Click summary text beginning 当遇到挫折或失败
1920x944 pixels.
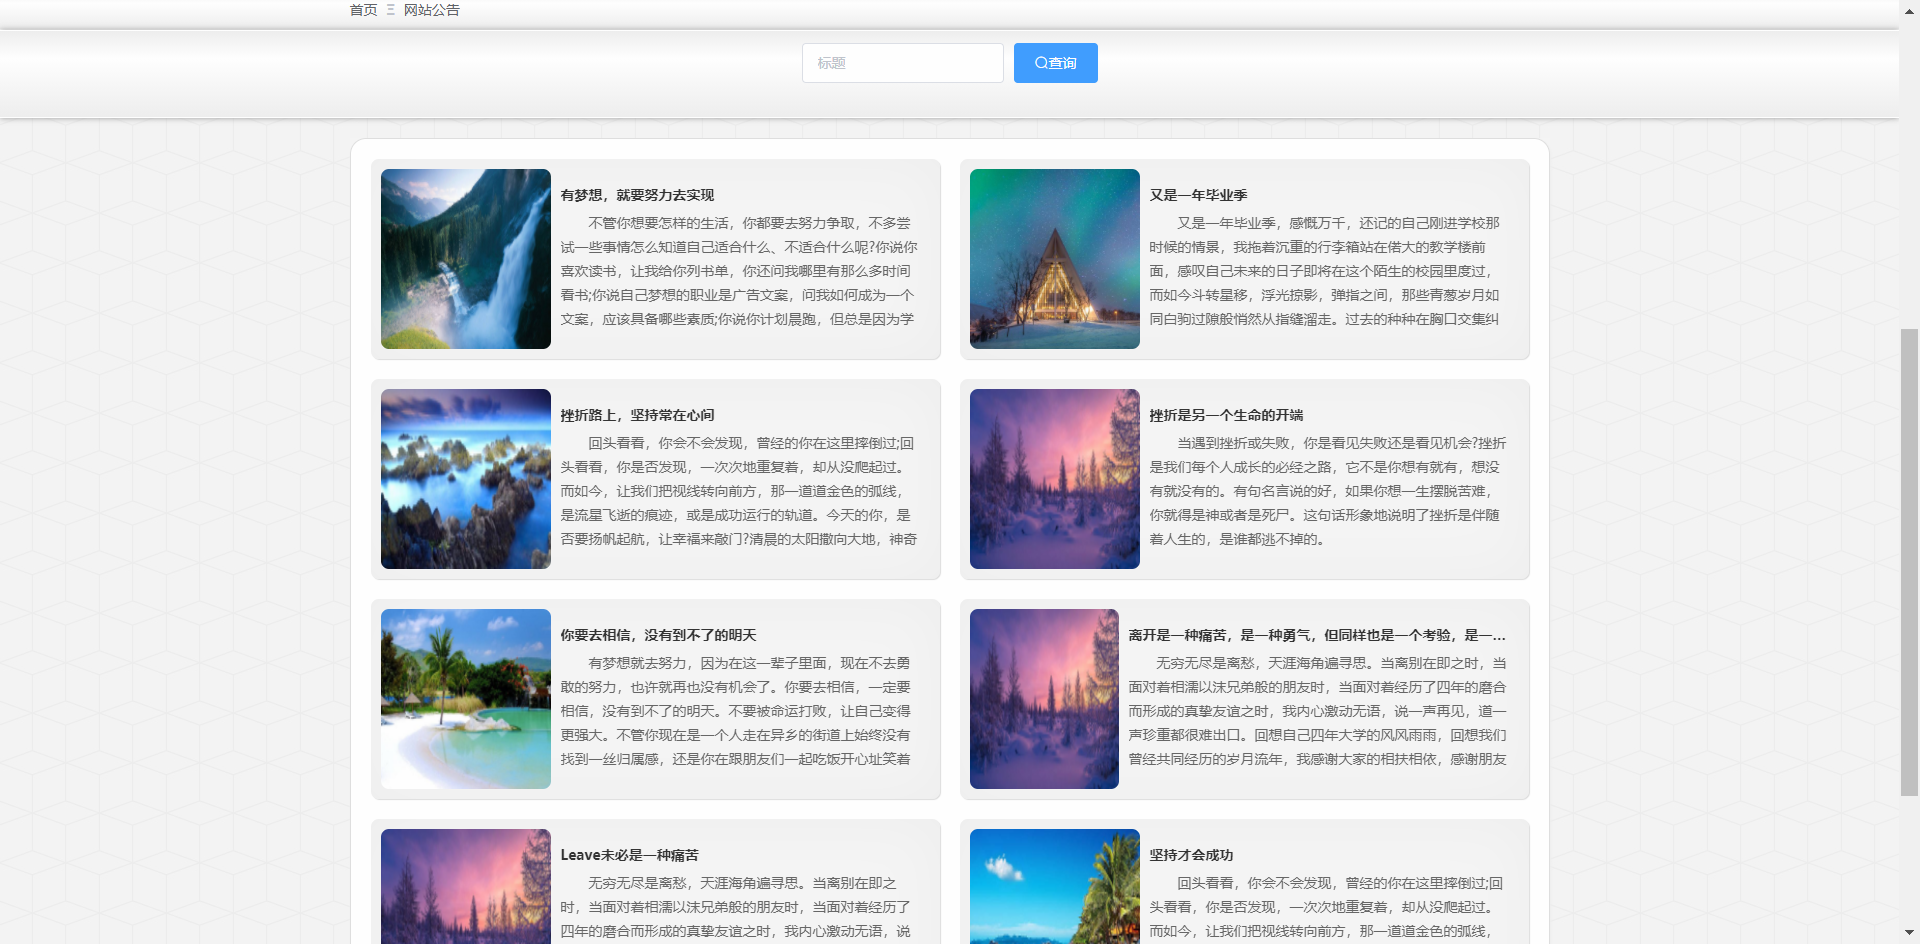(1328, 491)
